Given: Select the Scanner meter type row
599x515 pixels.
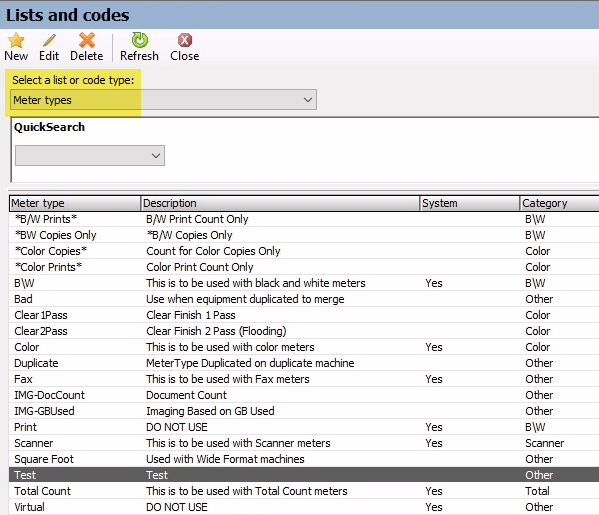Looking at the screenshot, I should coord(304,443).
